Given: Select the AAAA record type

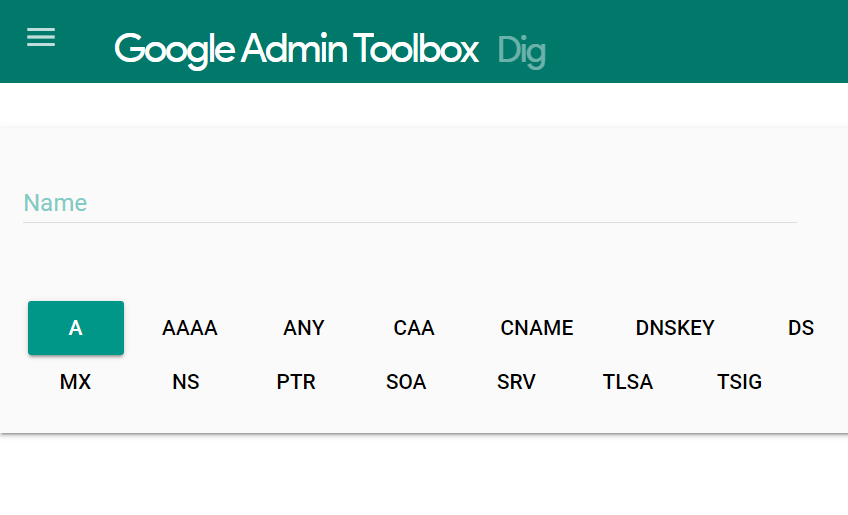Looking at the screenshot, I should point(190,328).
